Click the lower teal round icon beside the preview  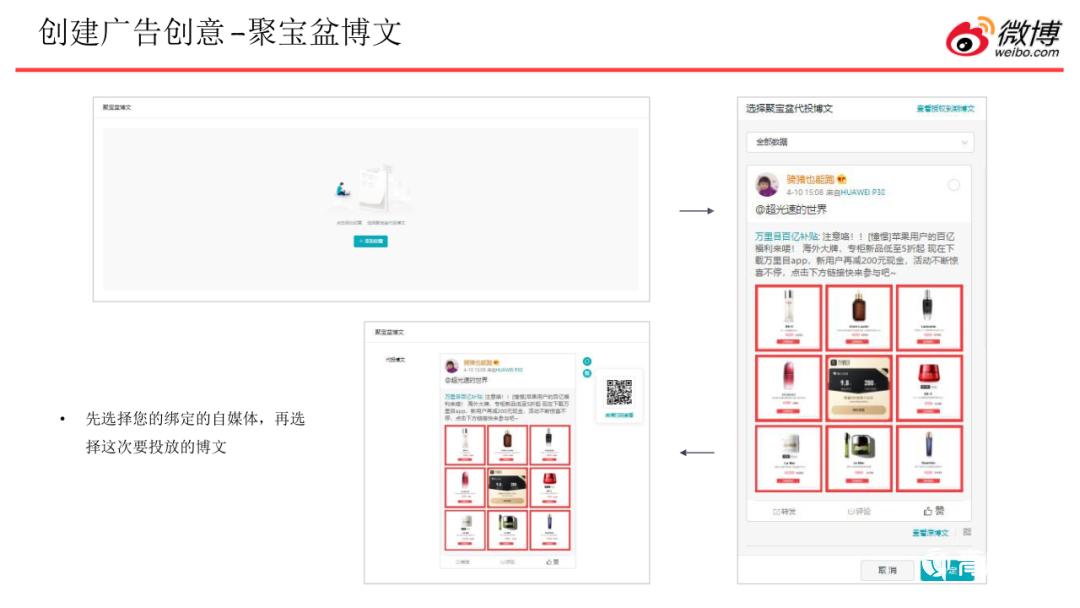(587, 373)
